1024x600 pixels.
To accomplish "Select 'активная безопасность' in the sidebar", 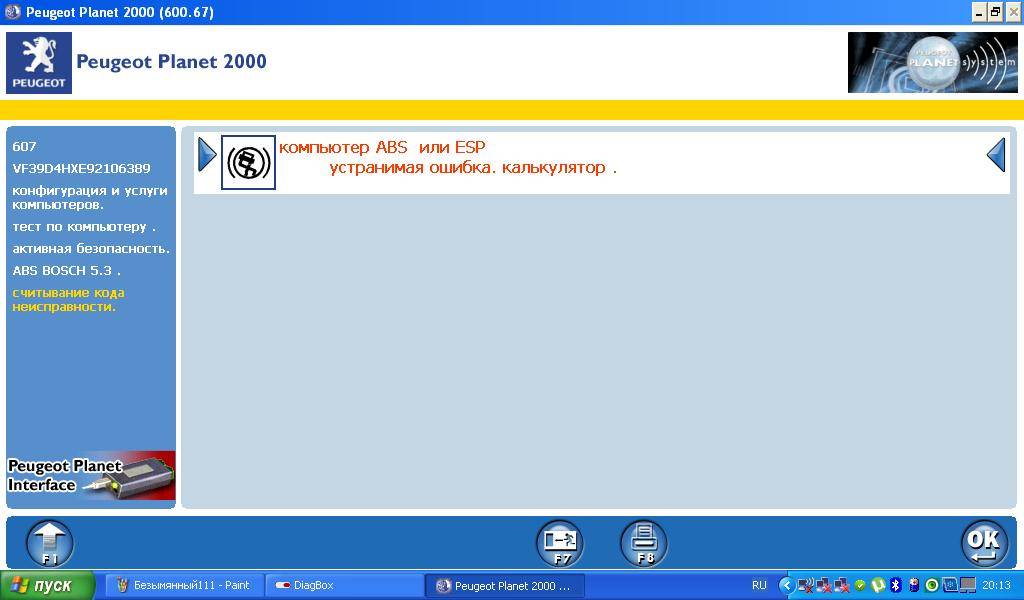I will 89,249.
